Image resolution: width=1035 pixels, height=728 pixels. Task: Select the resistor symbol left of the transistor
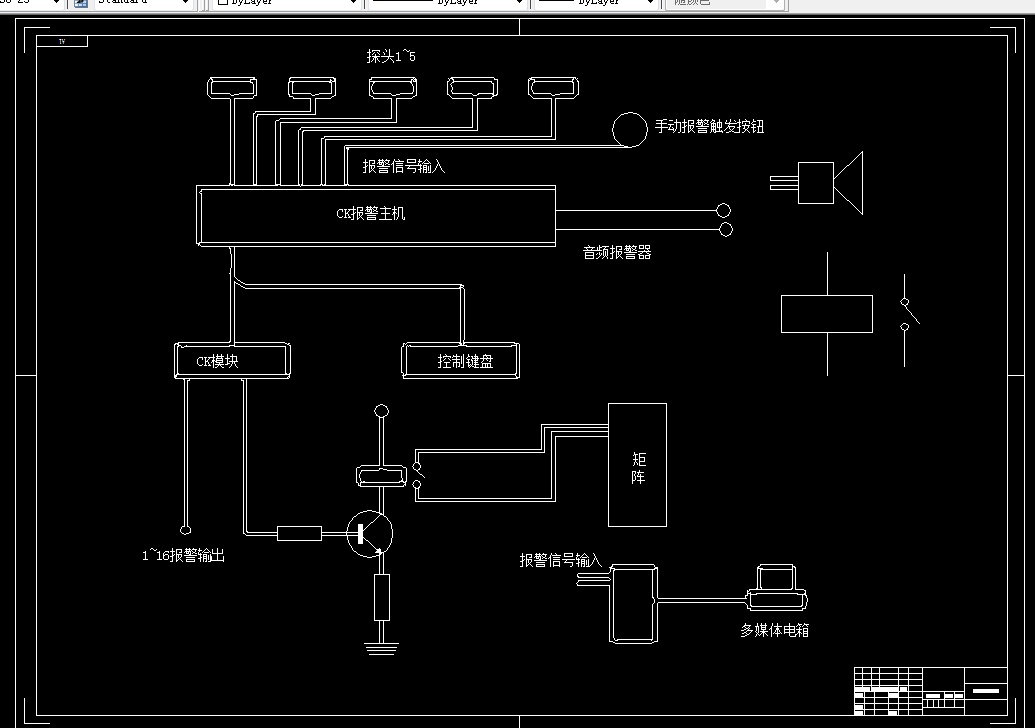pyautogui.click(x=299, y=533)
